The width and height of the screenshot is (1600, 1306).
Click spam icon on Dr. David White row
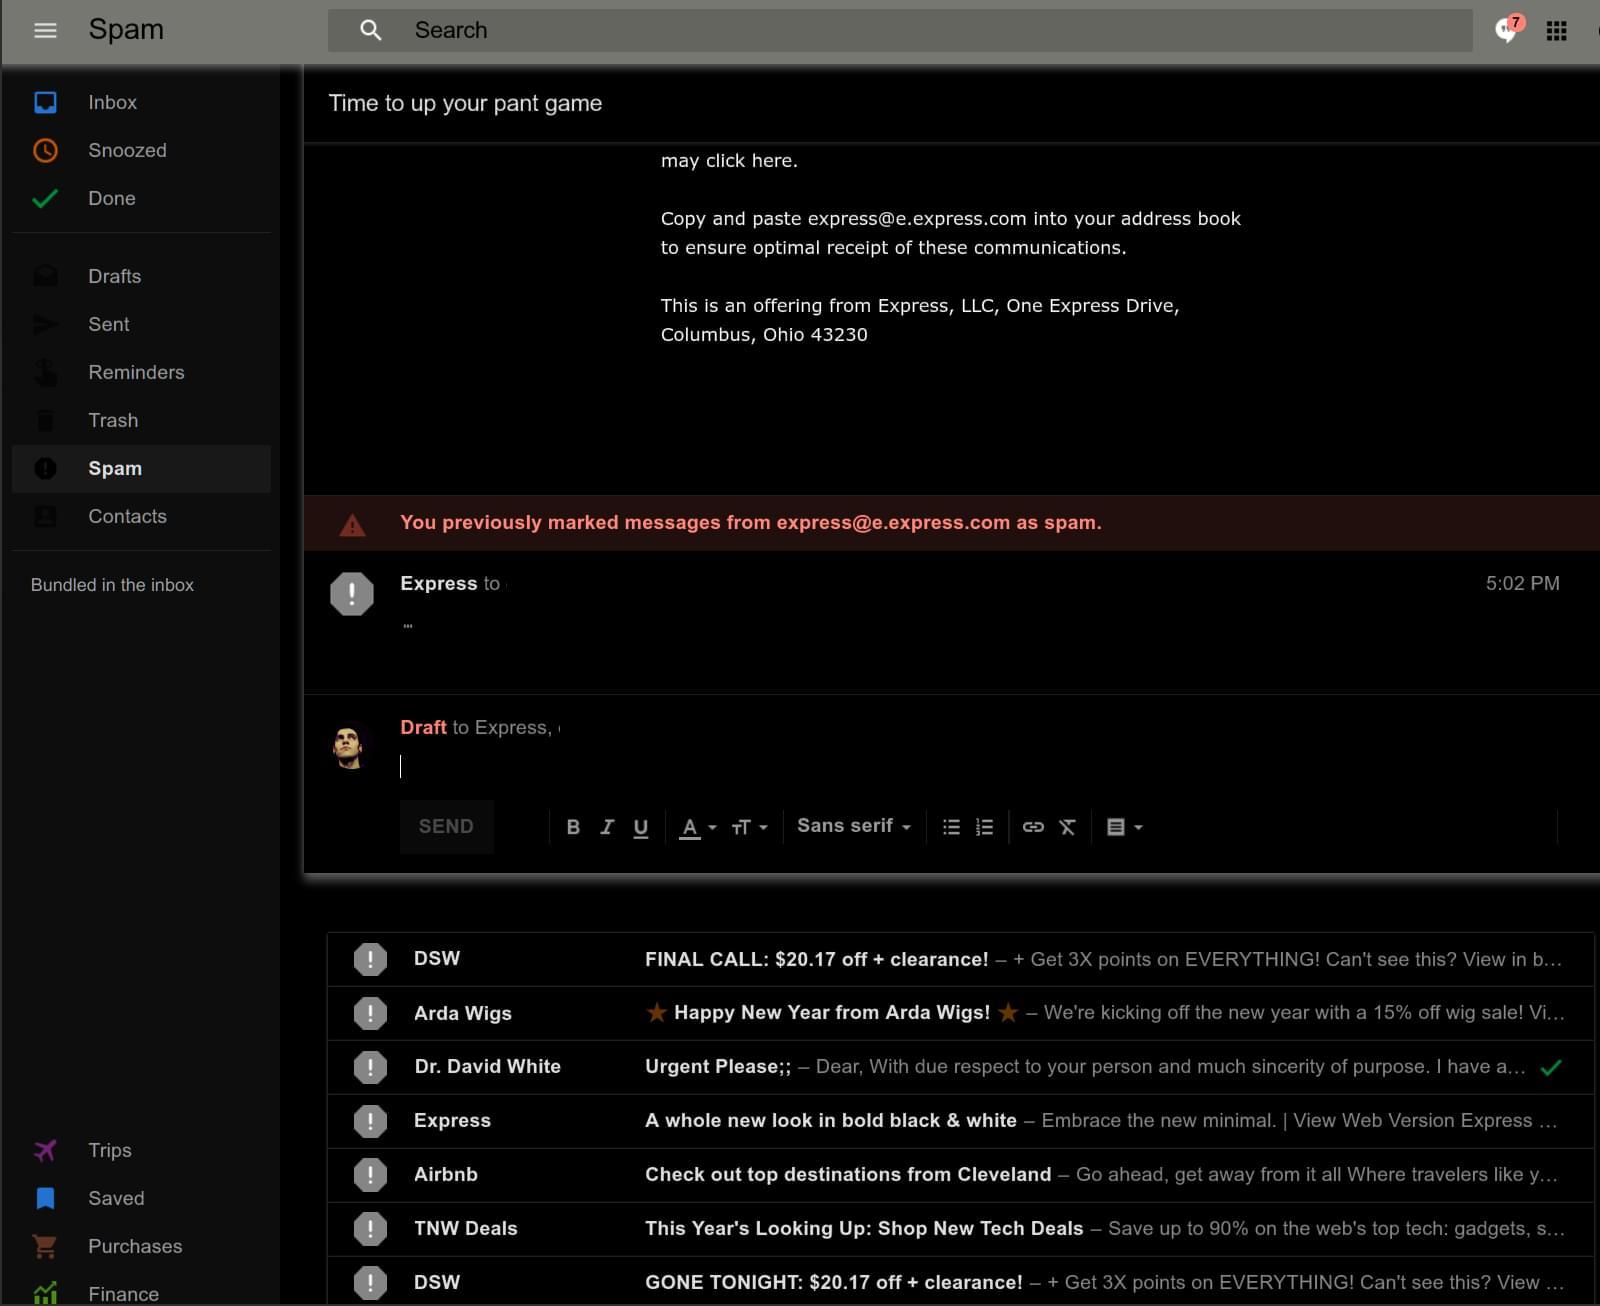click(370, 1067)
